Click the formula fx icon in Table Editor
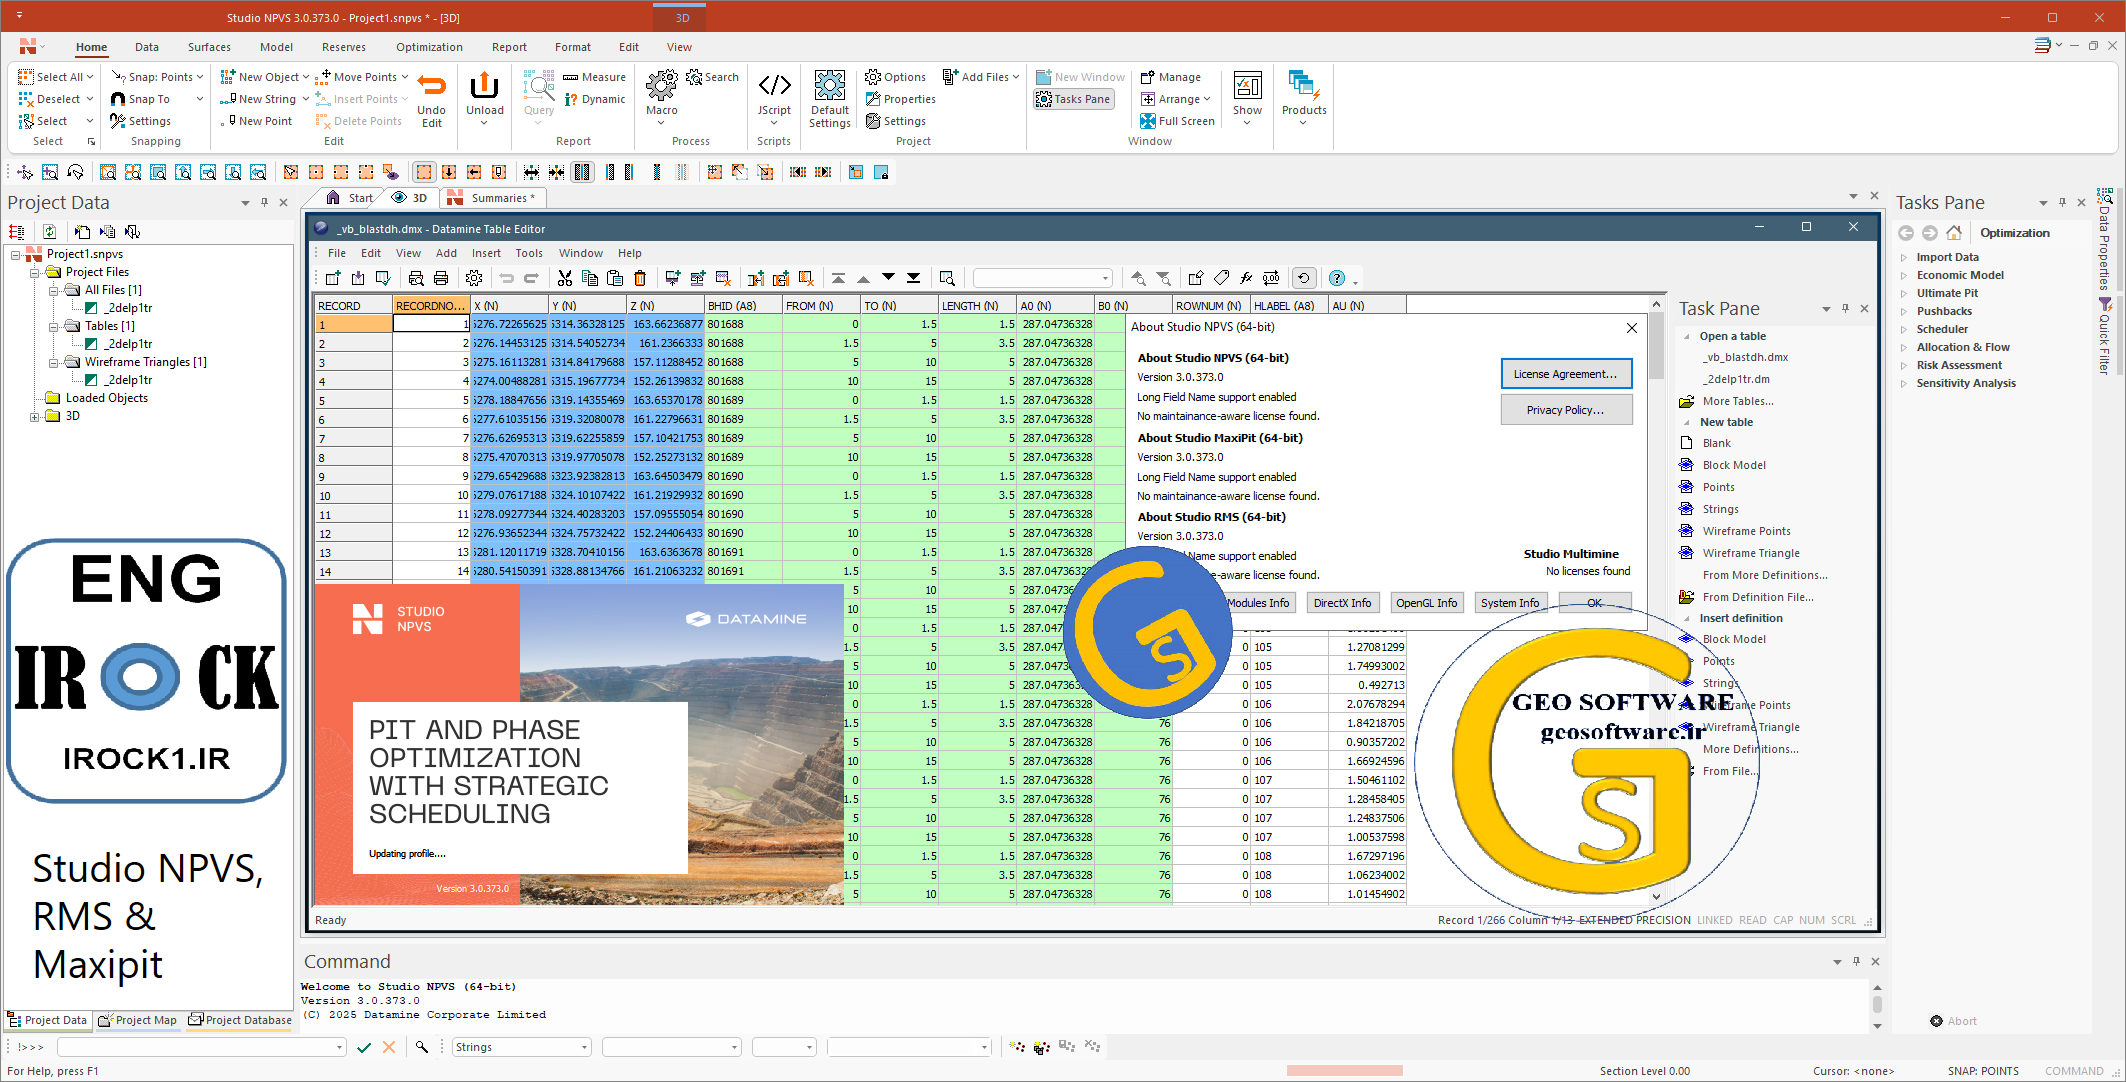 tap(1246, 278)
